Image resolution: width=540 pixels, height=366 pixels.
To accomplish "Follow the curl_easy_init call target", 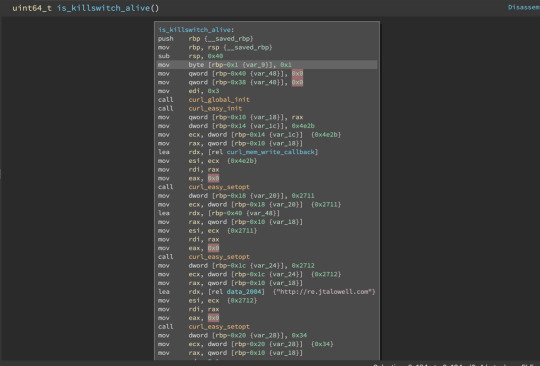I will click(x=215, y=108).
